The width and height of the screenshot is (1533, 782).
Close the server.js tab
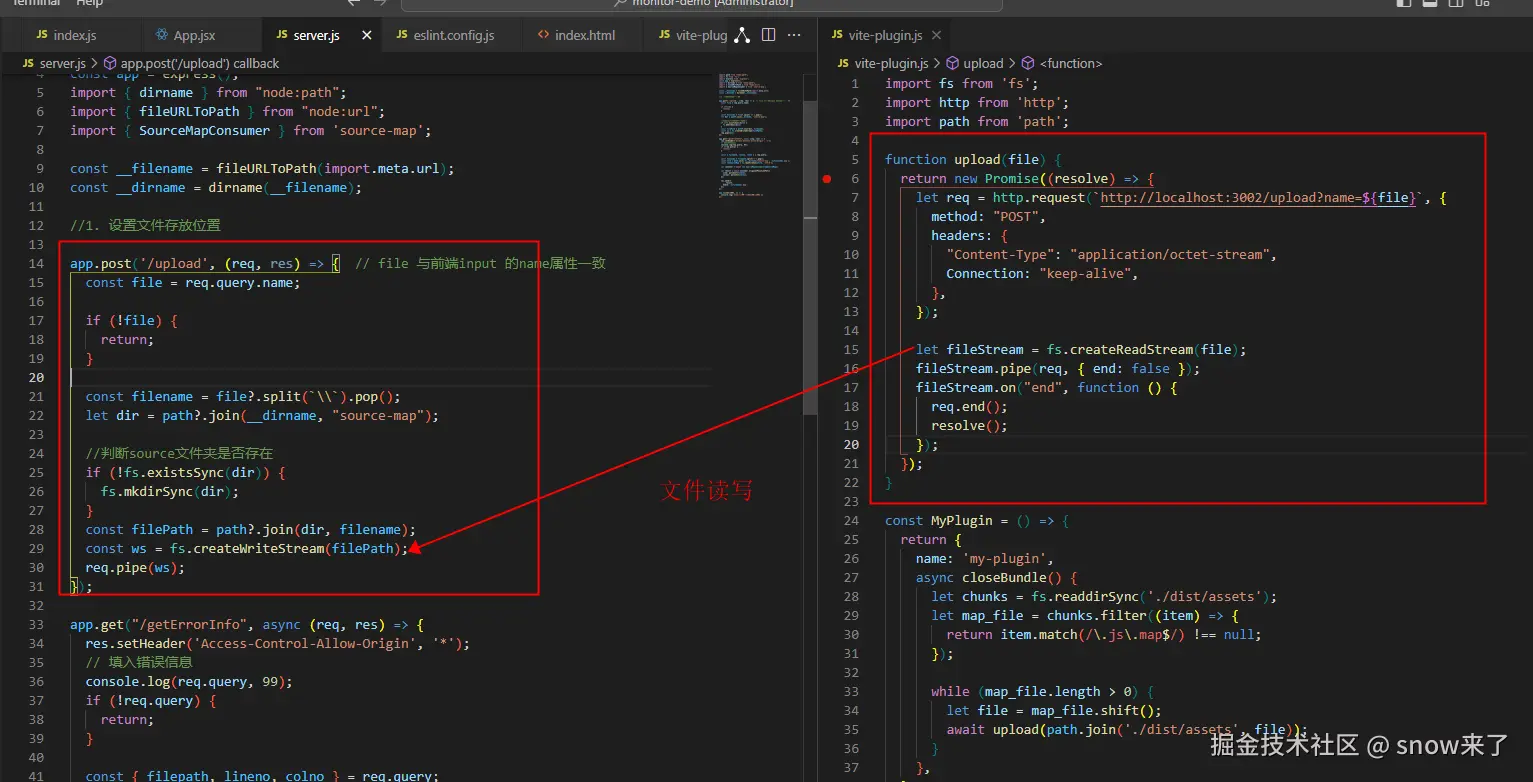pos(367,35)
